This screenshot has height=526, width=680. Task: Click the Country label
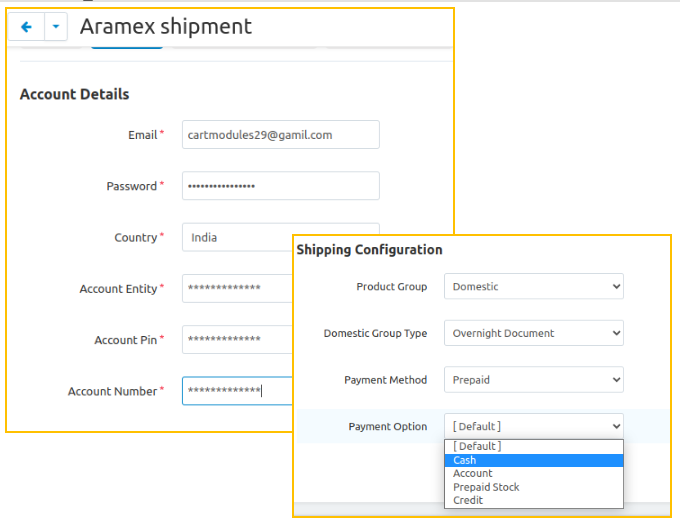pos(136,238)
